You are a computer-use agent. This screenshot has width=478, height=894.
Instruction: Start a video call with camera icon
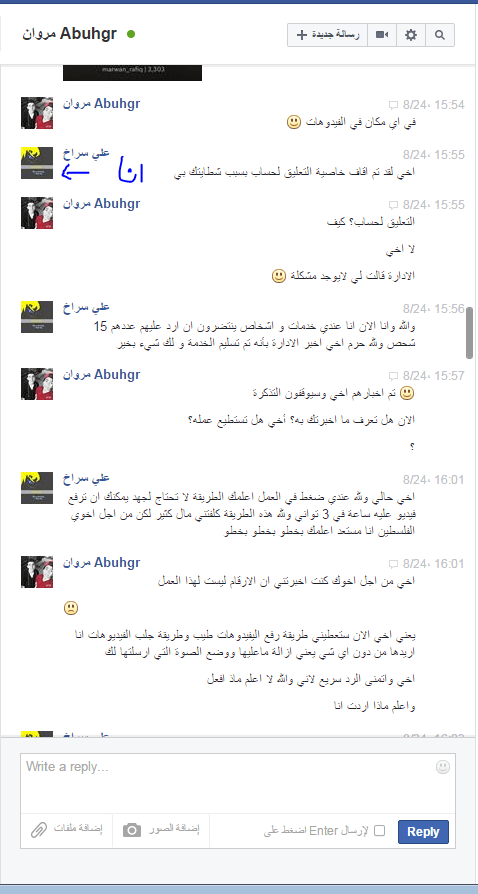click(382, 35)
